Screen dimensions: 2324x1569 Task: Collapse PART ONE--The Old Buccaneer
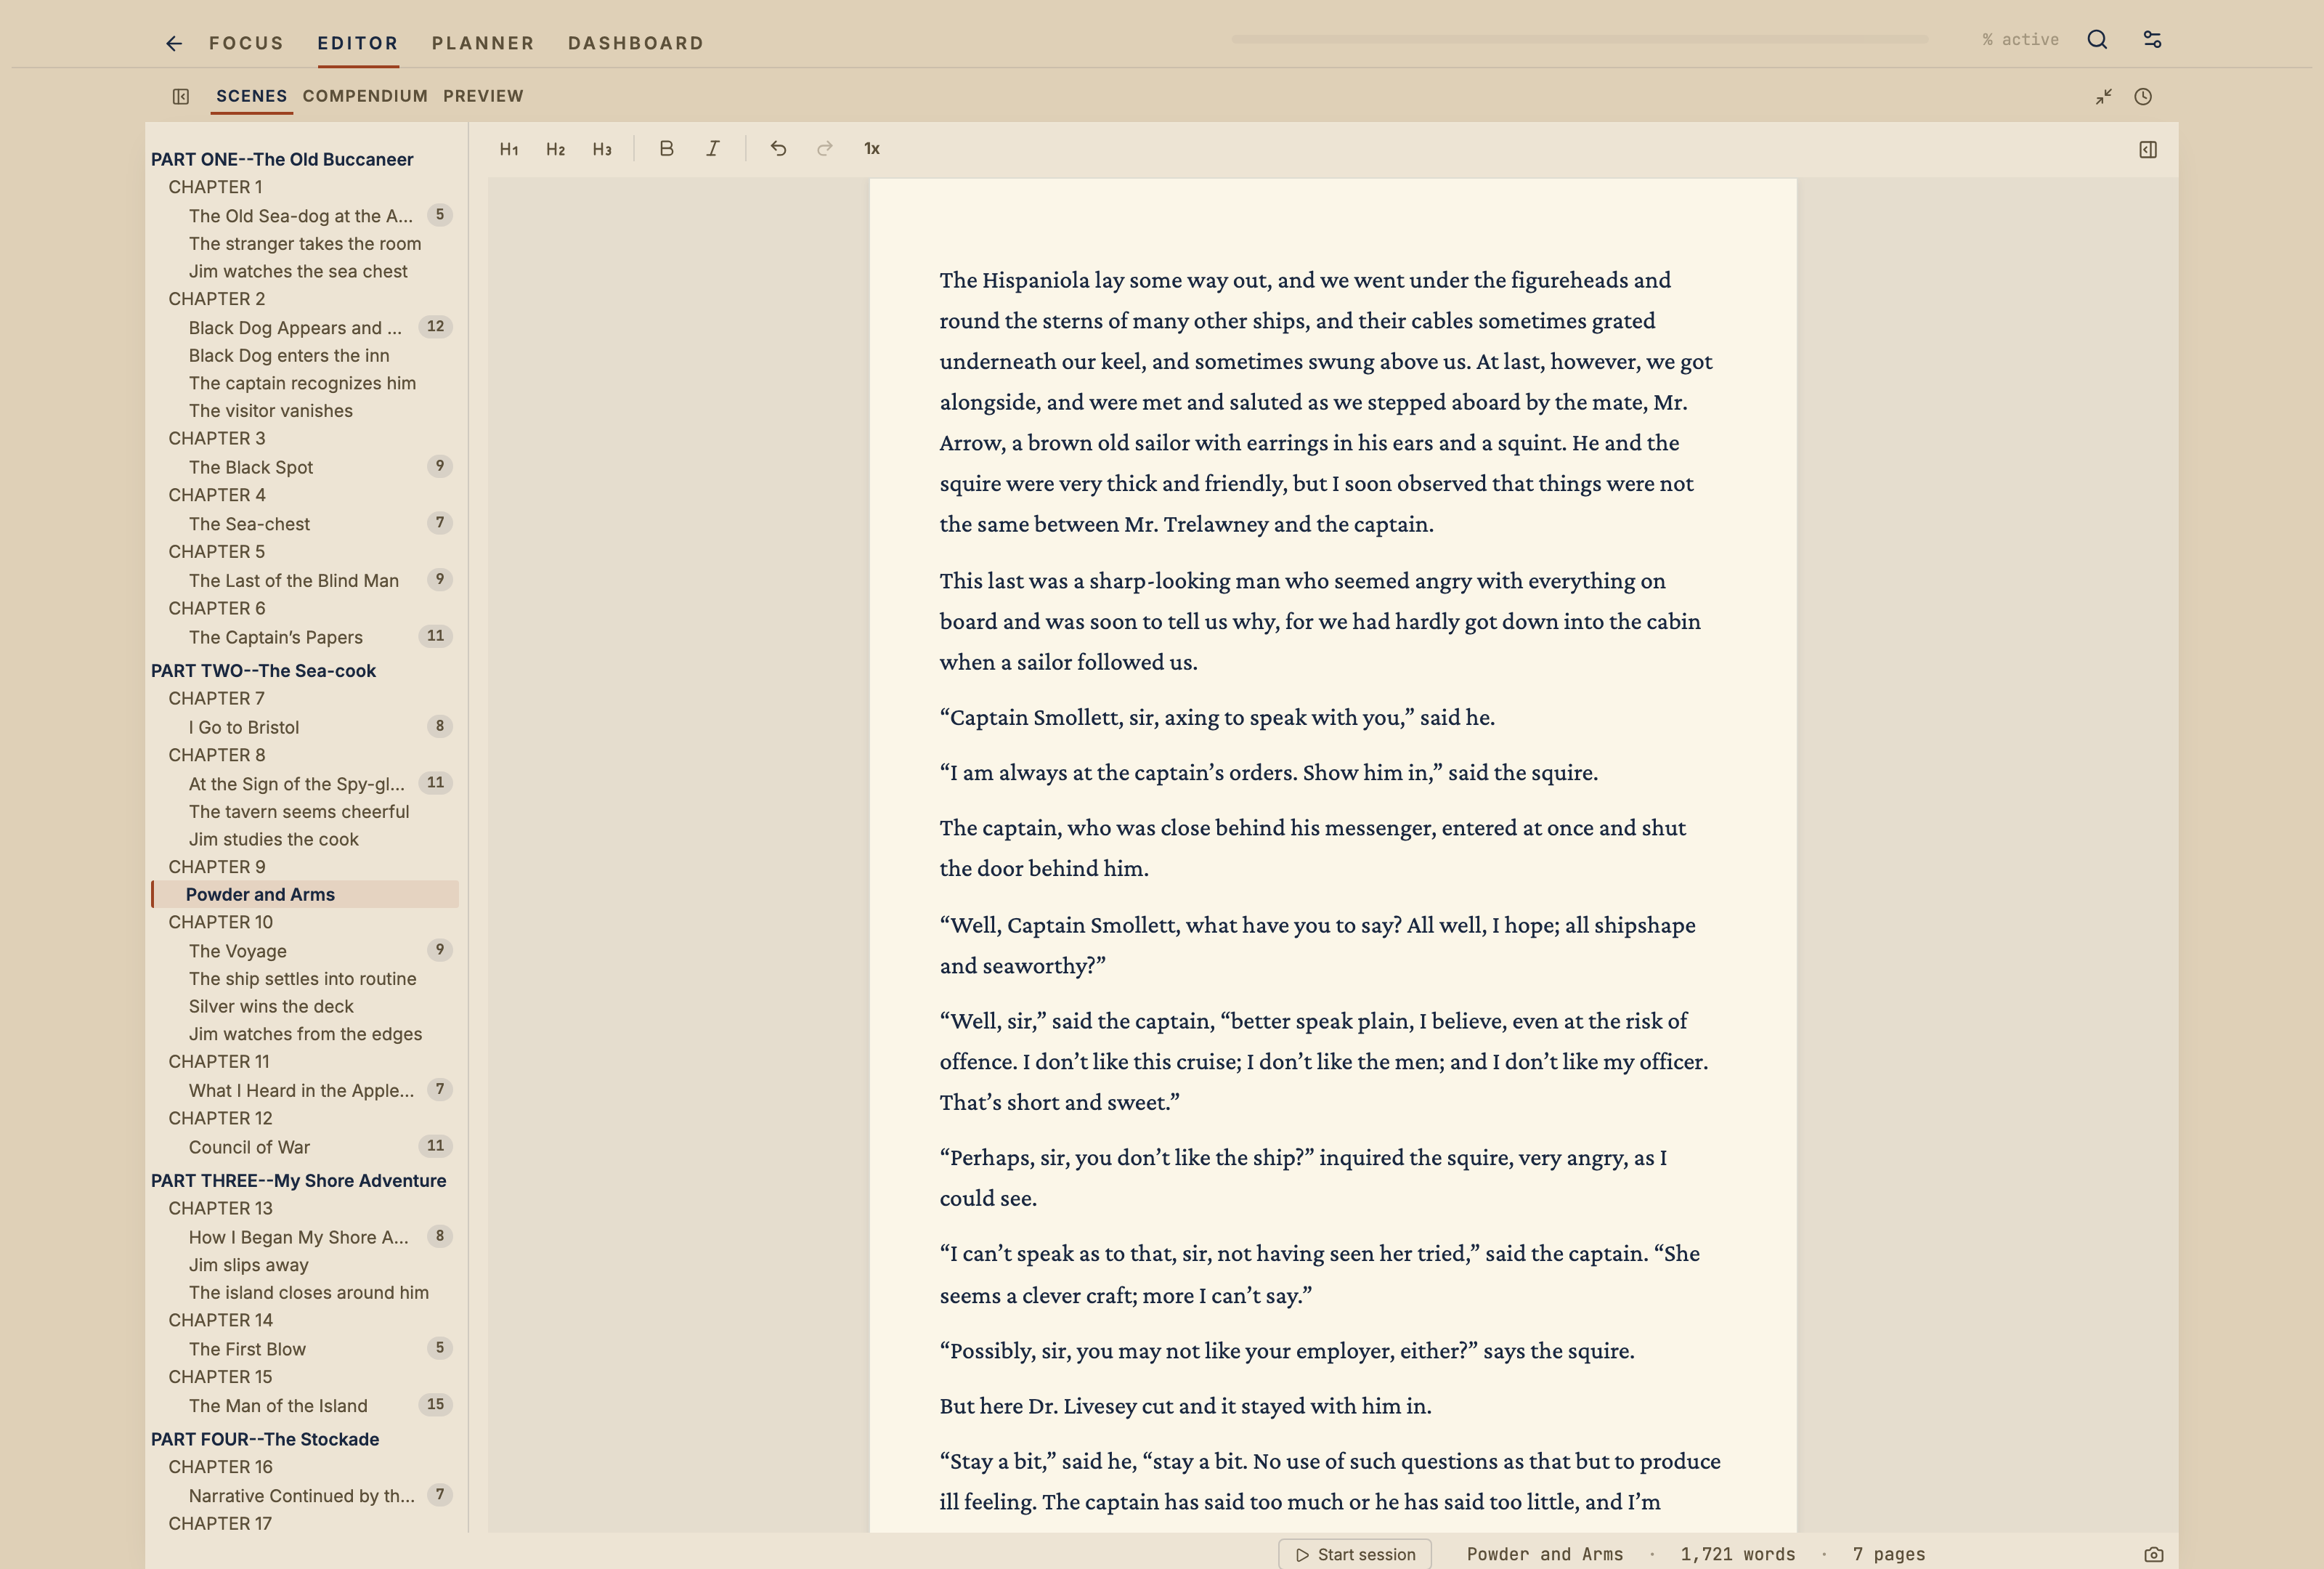point(282,159)
